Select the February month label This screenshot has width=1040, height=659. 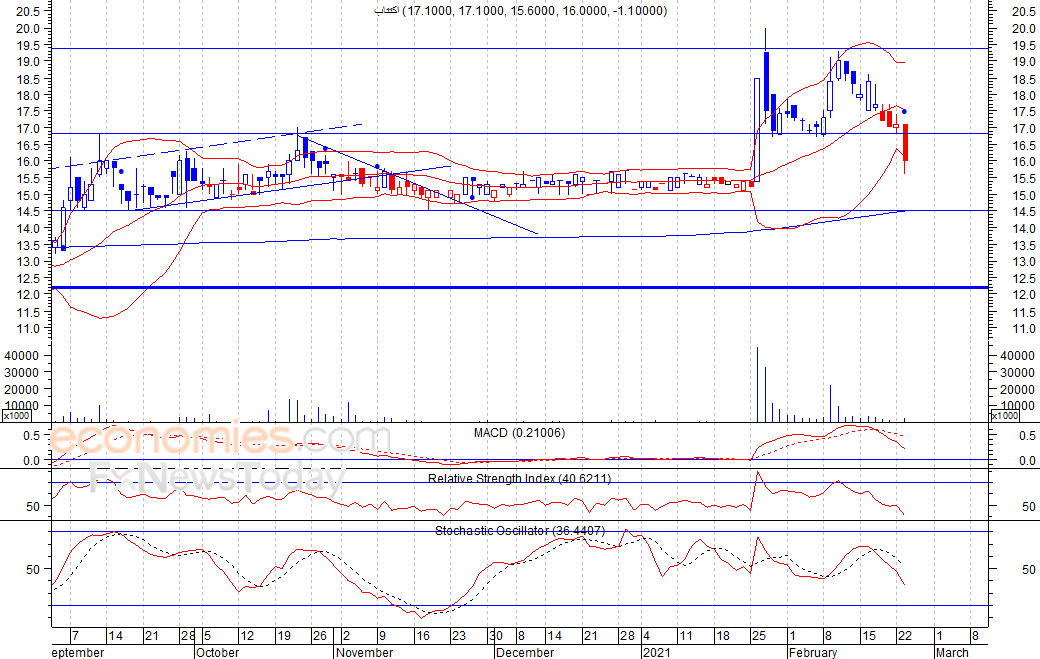pos(813,652)
